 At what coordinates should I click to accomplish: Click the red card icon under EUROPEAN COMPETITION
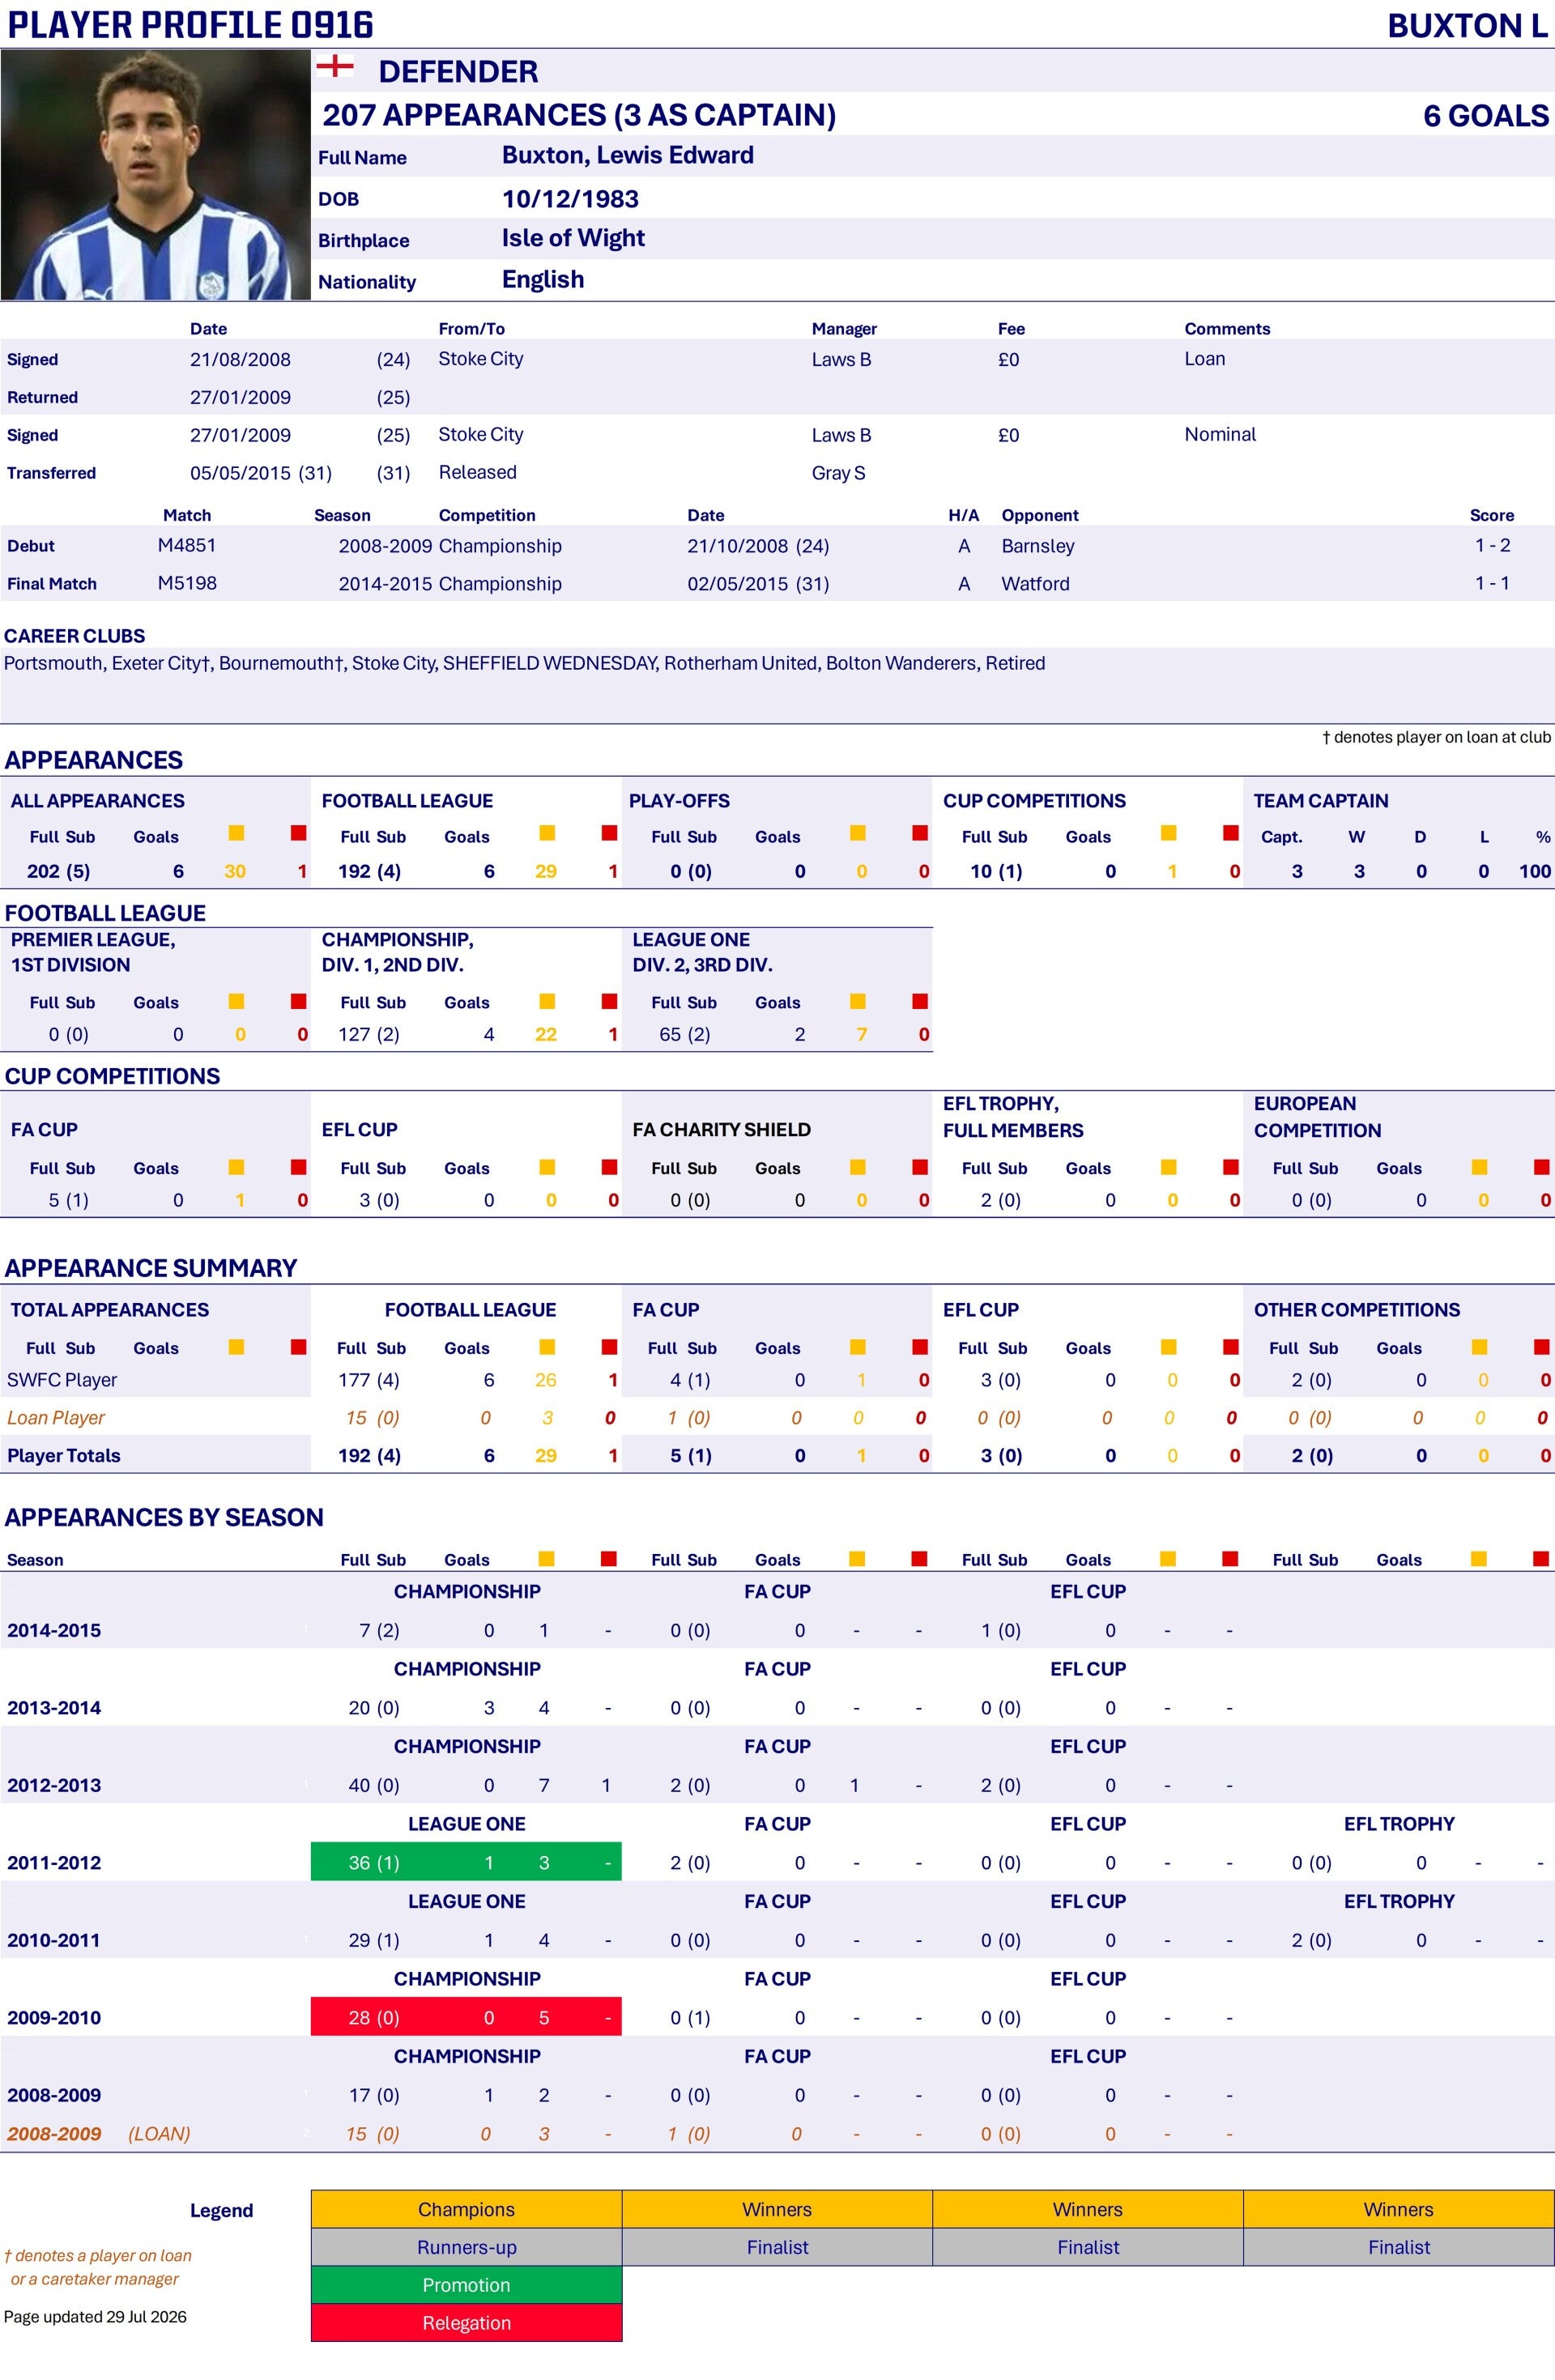(1542, 1167)
